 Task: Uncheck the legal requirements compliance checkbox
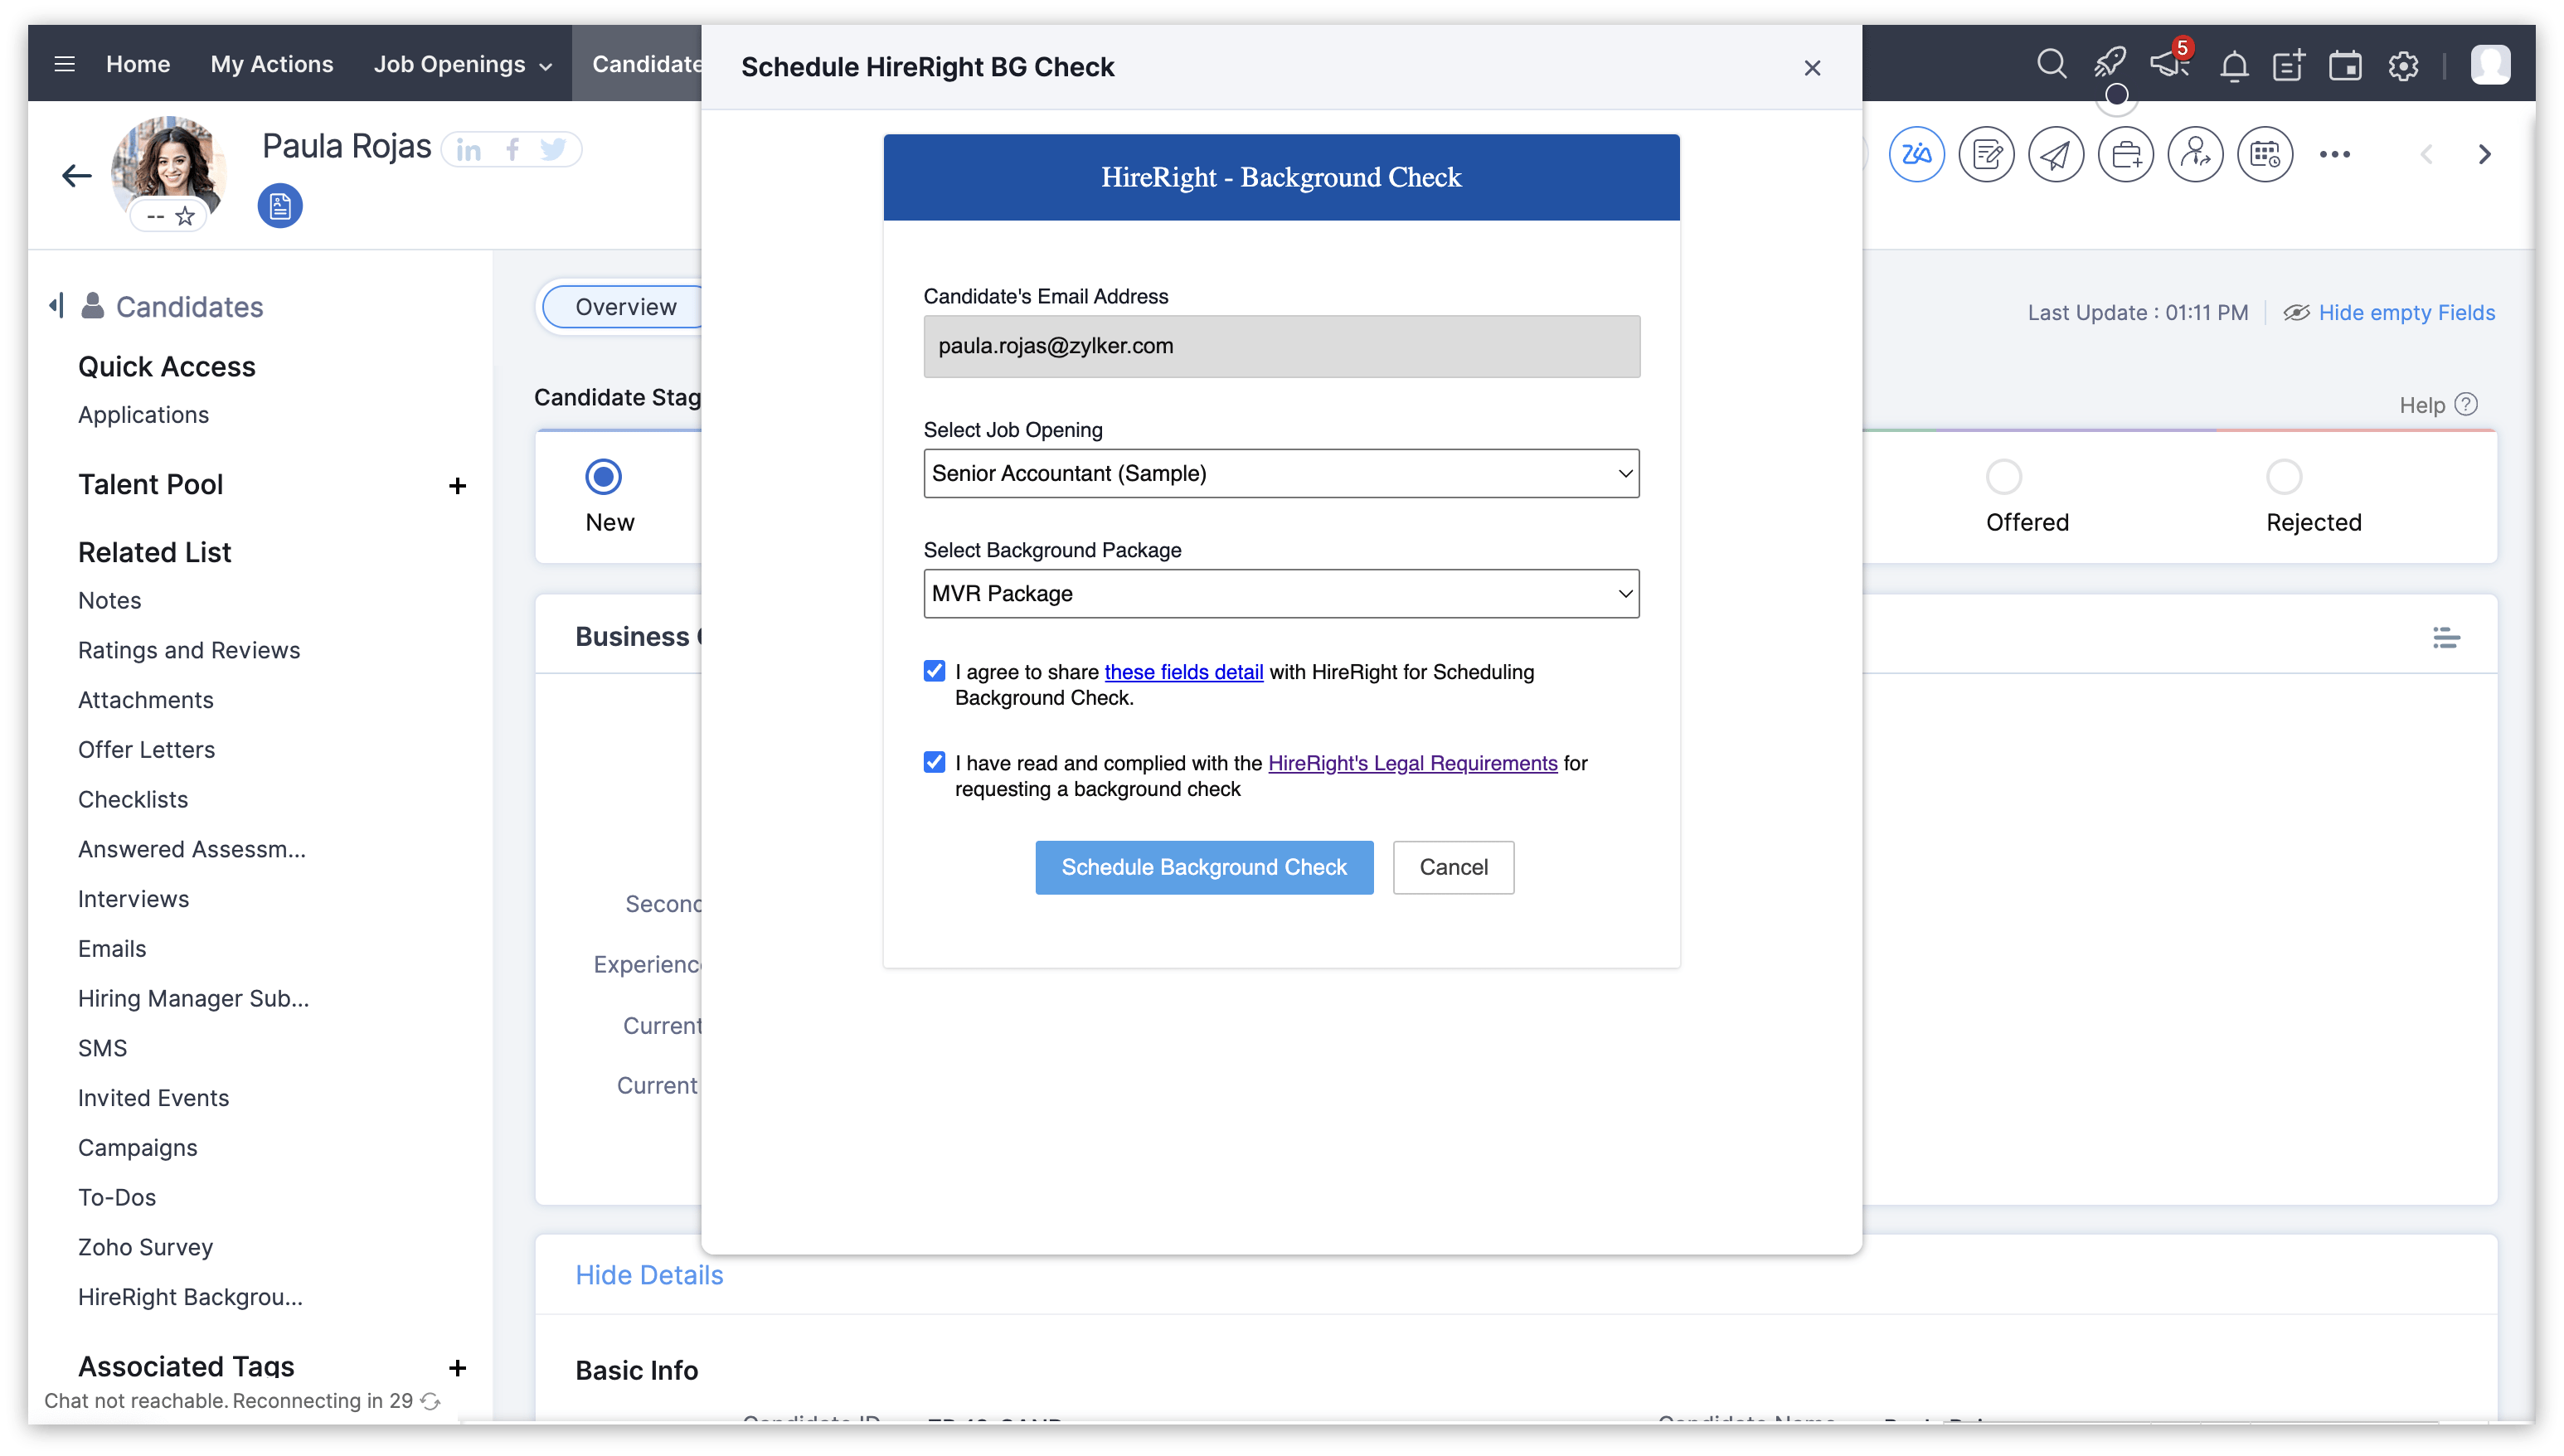tap(934, 762)
